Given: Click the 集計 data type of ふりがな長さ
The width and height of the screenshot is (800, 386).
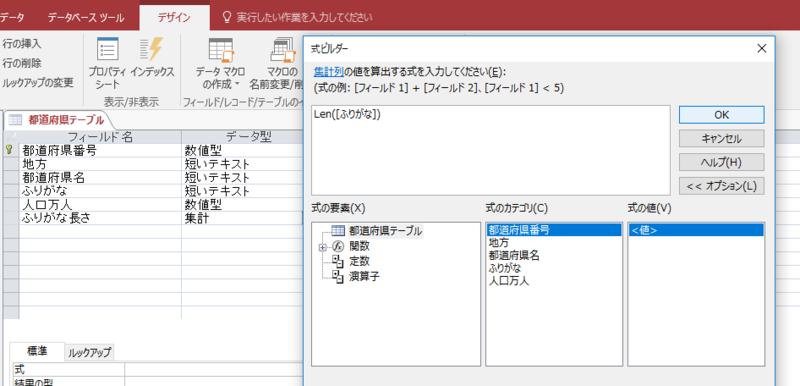Looking at the screenshot, I should point(242,218).
